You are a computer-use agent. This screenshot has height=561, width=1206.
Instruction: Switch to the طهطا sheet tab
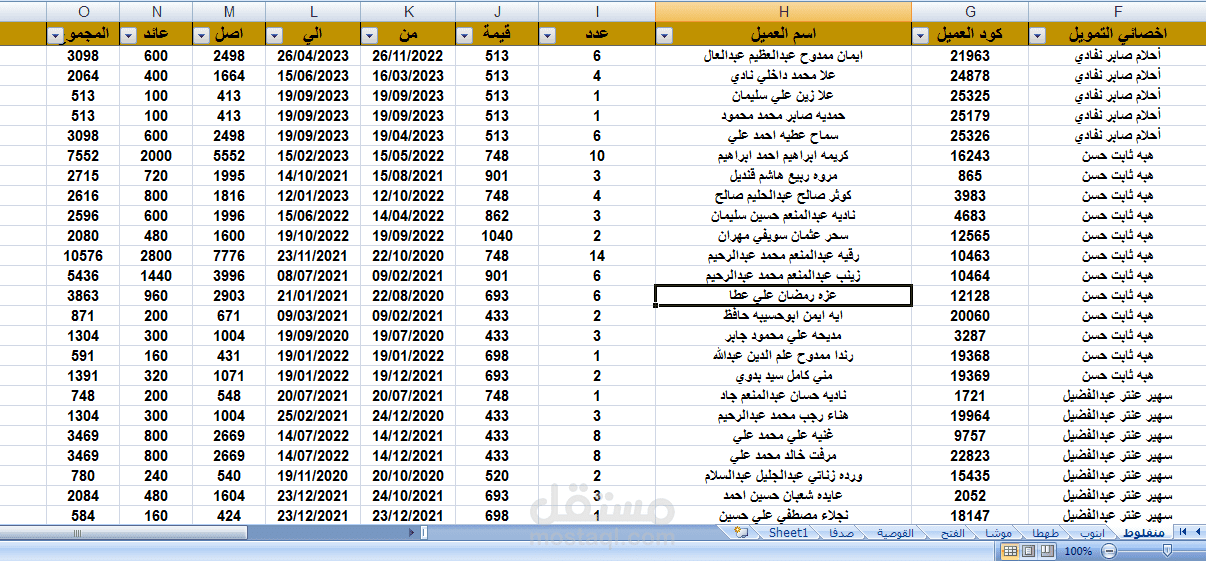[x=1046, y=533]
